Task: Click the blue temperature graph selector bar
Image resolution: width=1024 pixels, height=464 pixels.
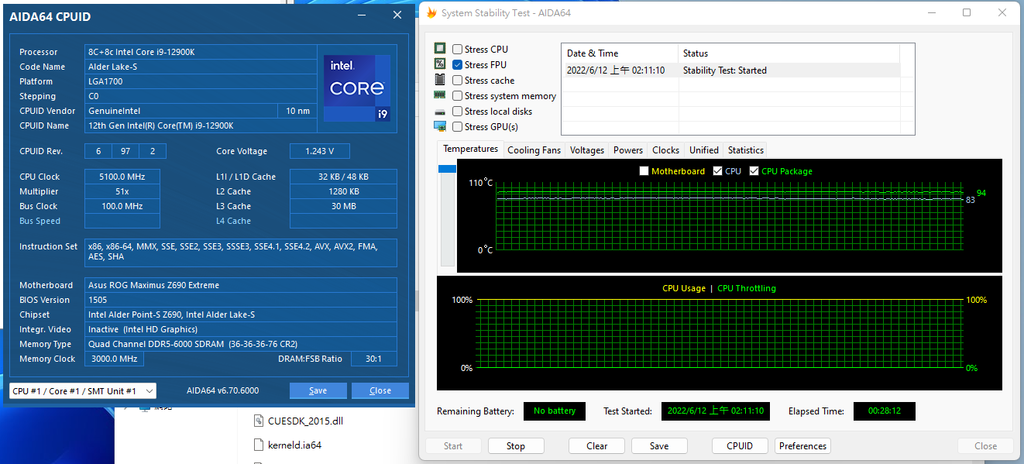Action: tap(447, 169)
